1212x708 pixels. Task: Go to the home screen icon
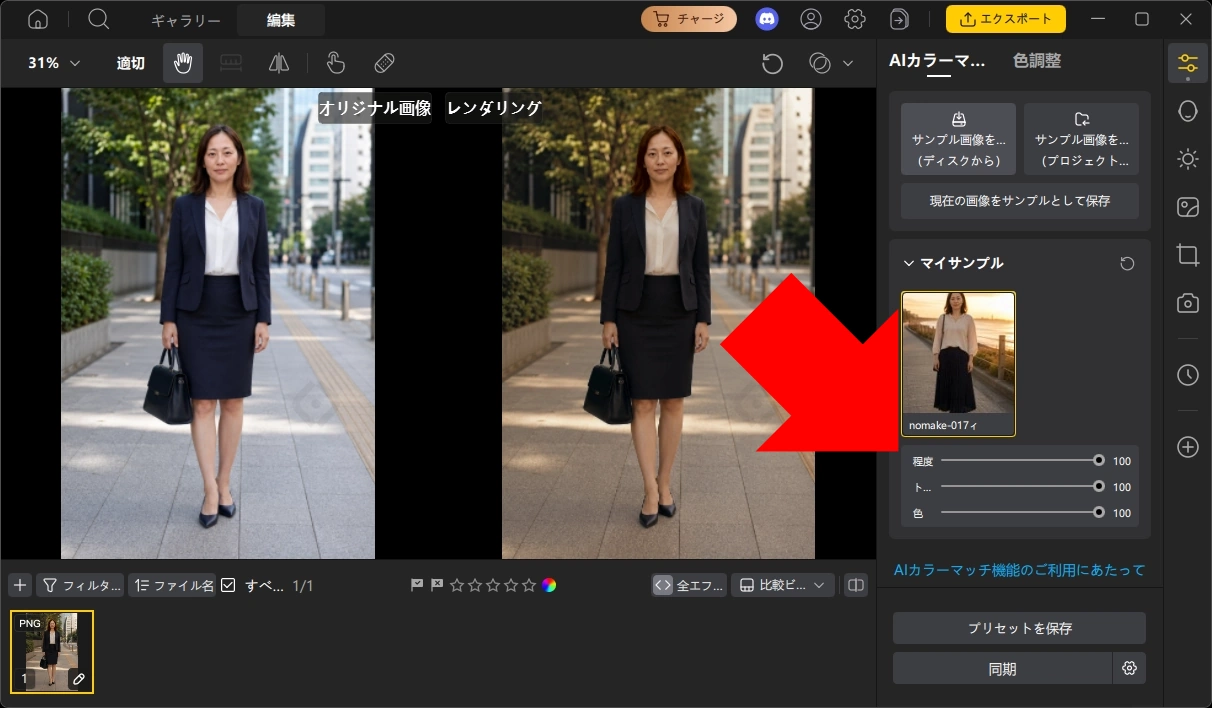coord(38,20)
